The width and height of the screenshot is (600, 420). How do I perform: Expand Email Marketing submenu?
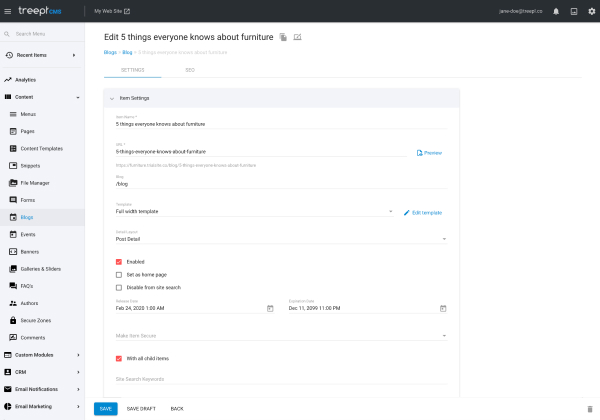pyautogui.click(x=78, y=406)
